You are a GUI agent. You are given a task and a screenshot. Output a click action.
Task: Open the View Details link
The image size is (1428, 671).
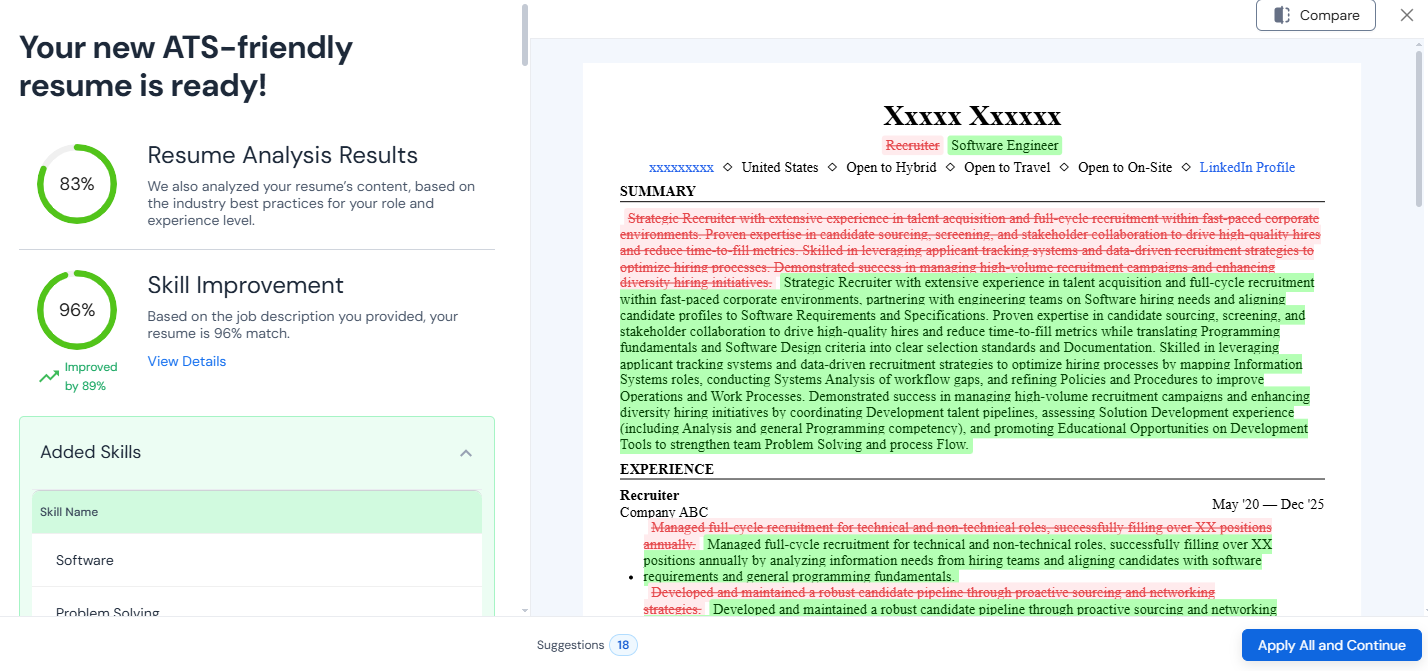(187, 361)
